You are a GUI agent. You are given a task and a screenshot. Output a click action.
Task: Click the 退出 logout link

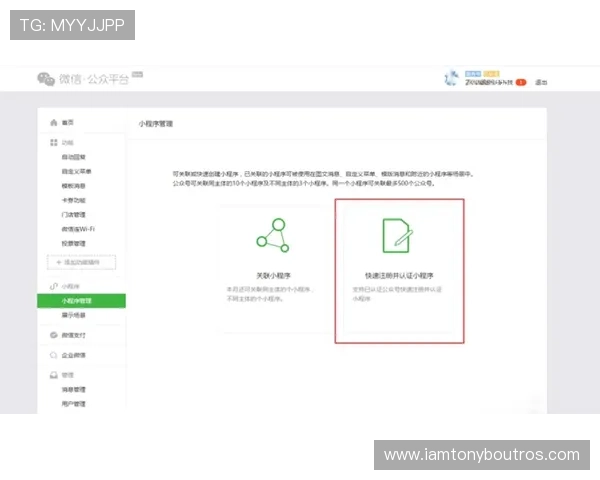pyautogui.click(x=541, y=82)
